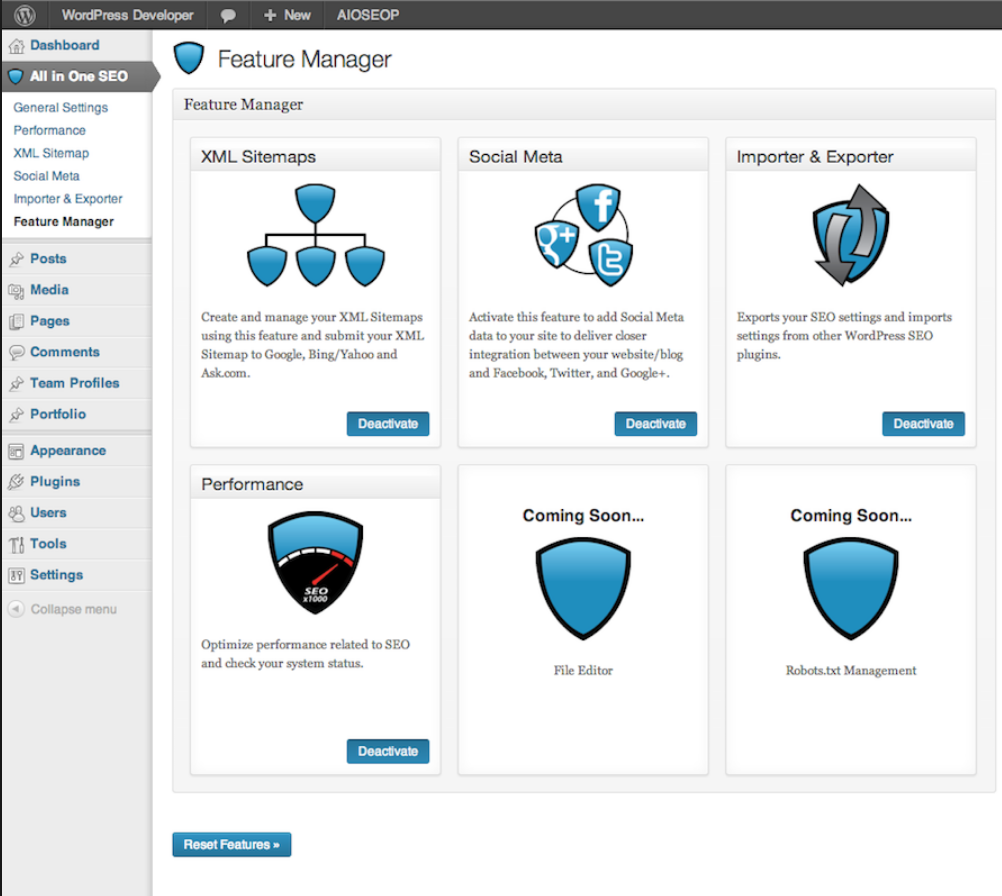The width and height of the screenshot is (1002, 896).
Task: Open Performance submenu link
Action: [50, 131]
